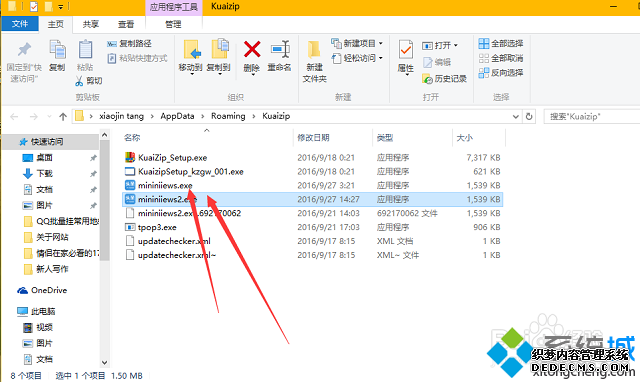Click the Rename (重命名) ribbon icon
This screenshot has width=640, height=382.
[x=280, y=50]
